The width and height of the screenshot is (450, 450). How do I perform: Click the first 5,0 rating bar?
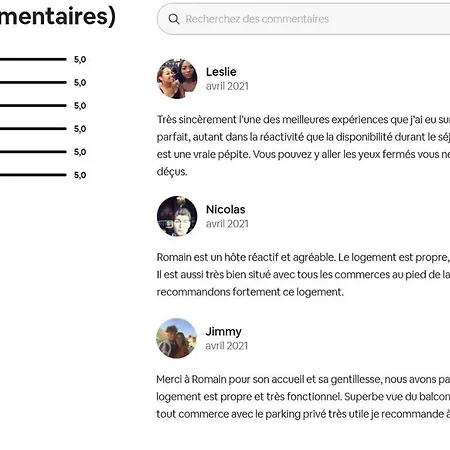point(33,59)
